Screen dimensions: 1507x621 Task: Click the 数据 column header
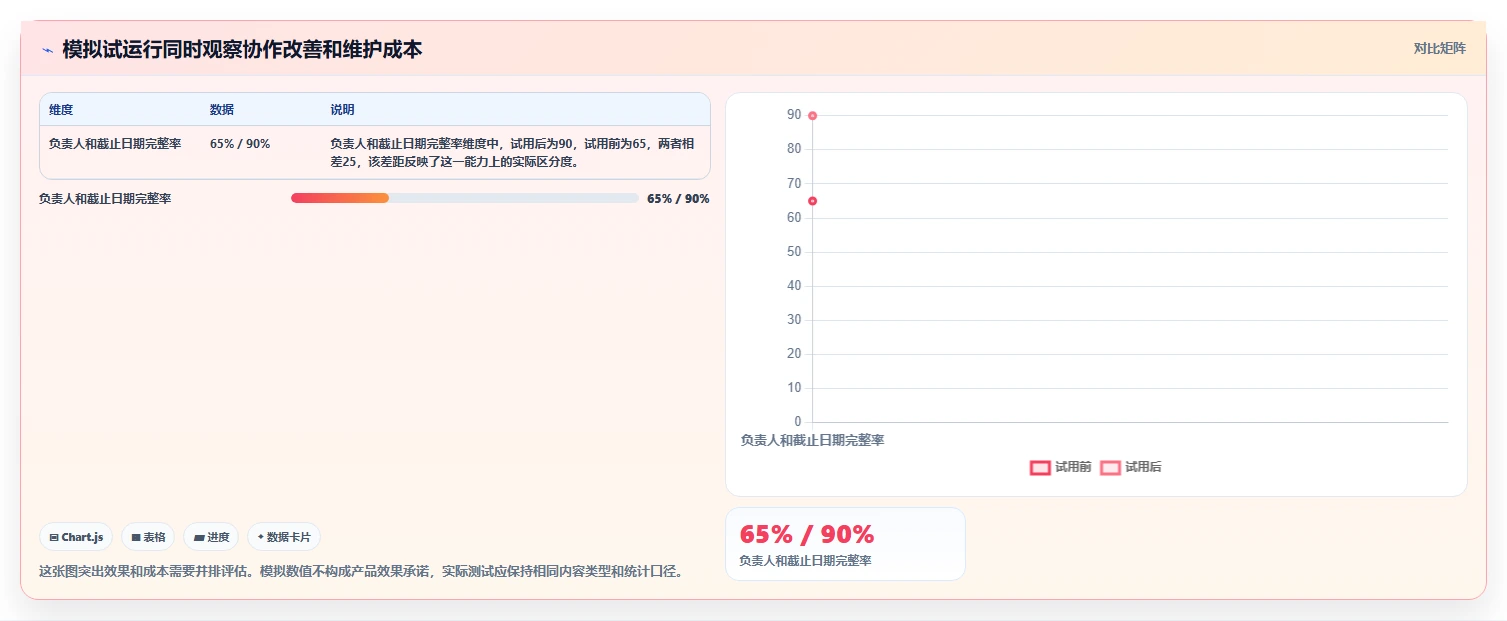coord(222,110)
